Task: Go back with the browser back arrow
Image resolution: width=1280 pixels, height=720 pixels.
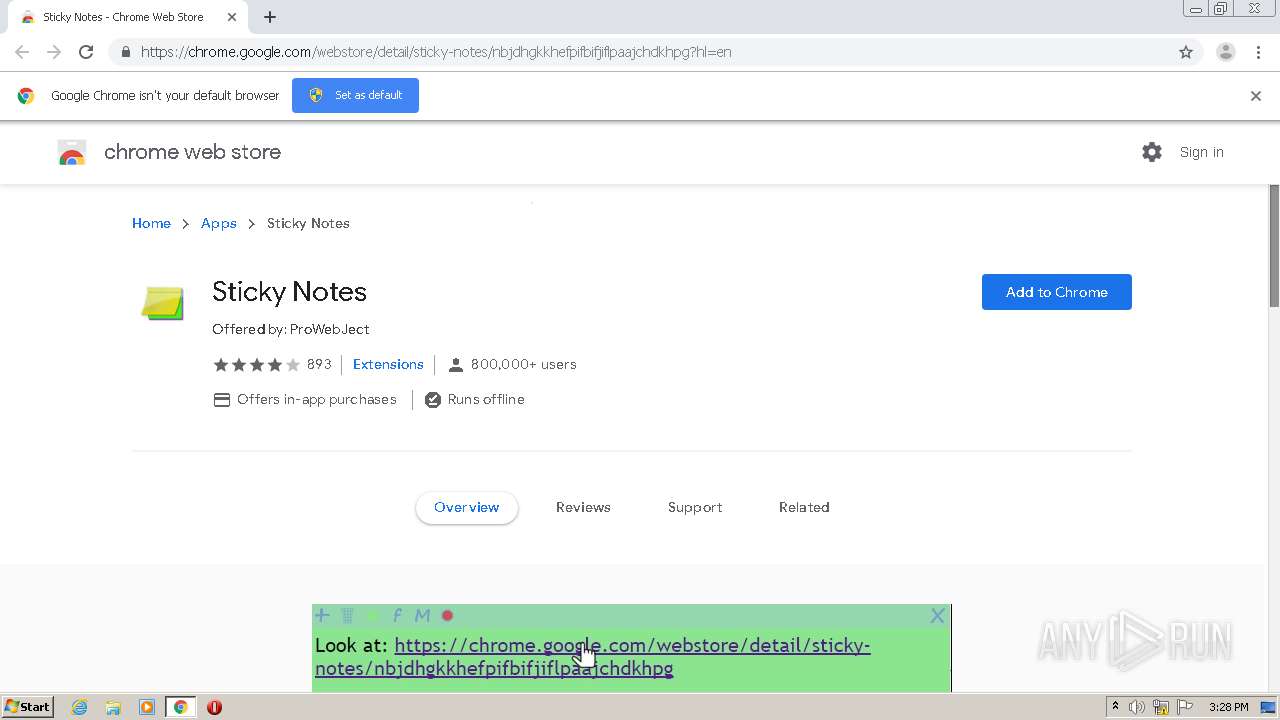Action: [22, 52]
